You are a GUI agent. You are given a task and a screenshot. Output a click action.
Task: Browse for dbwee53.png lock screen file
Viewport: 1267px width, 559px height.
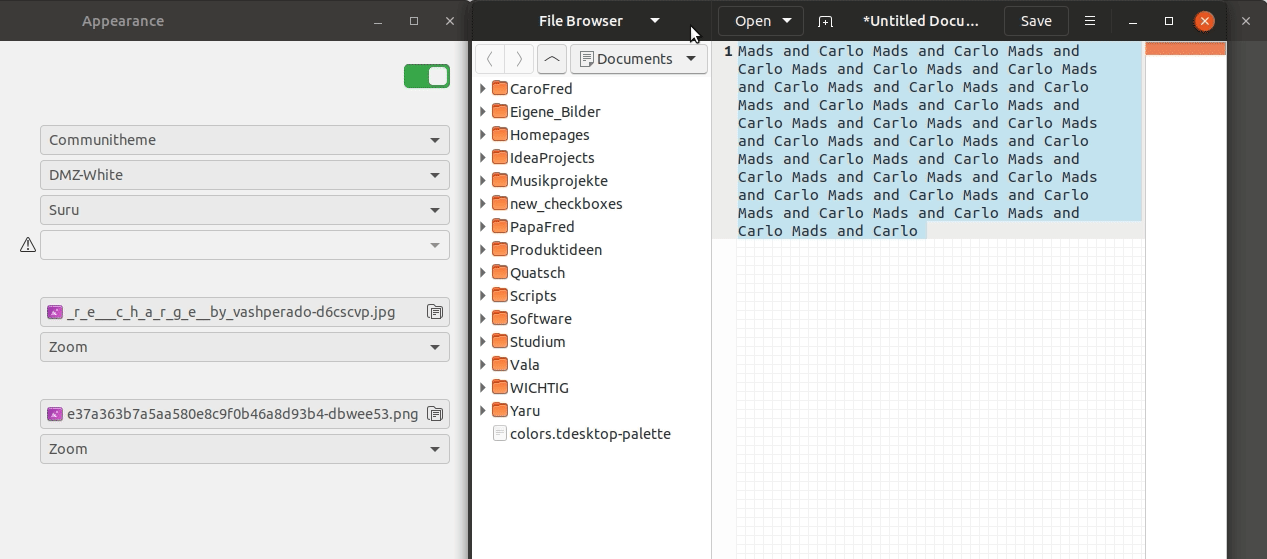tap(435, 414)
